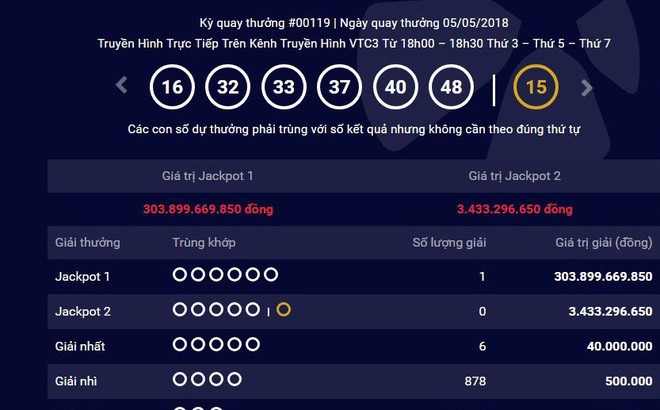Click the Số lượng giải column header

(x=449, y=243)
